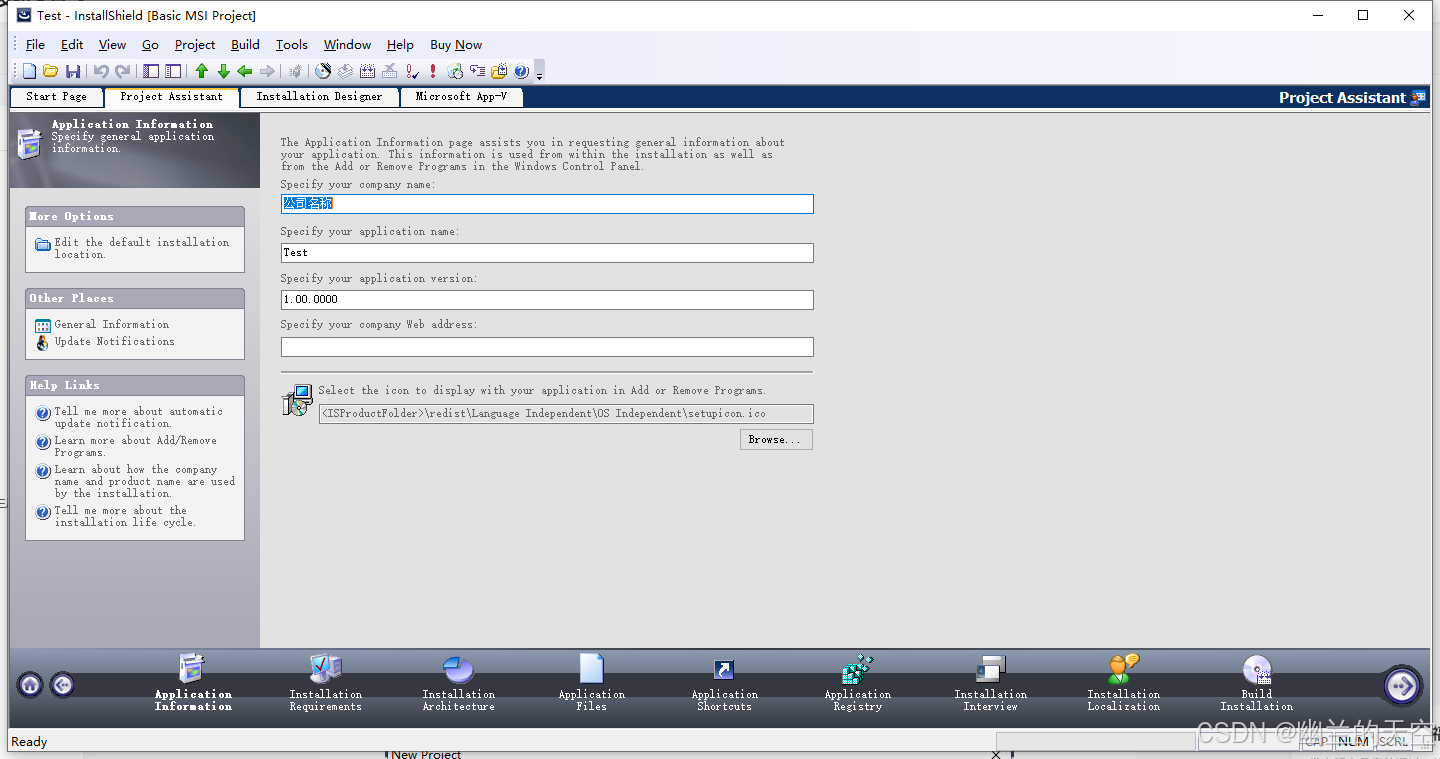The height and width of the screenshot is (759, 1440).
Task: Go to Build Installation step
Action: point(1257,682)
